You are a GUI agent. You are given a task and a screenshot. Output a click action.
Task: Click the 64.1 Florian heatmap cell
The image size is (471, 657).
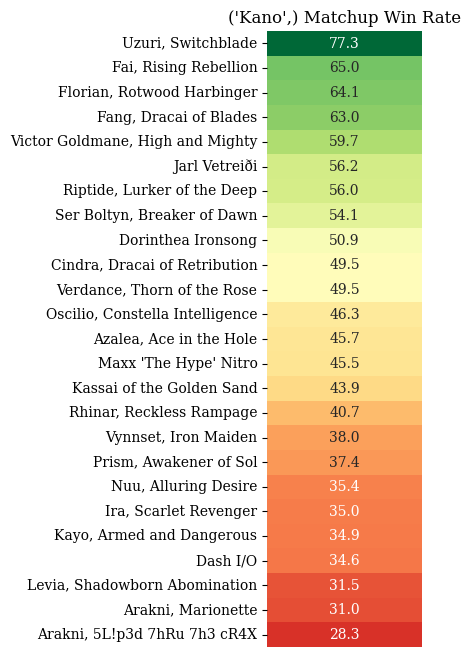pyautogui.click(x=344, y=92)
